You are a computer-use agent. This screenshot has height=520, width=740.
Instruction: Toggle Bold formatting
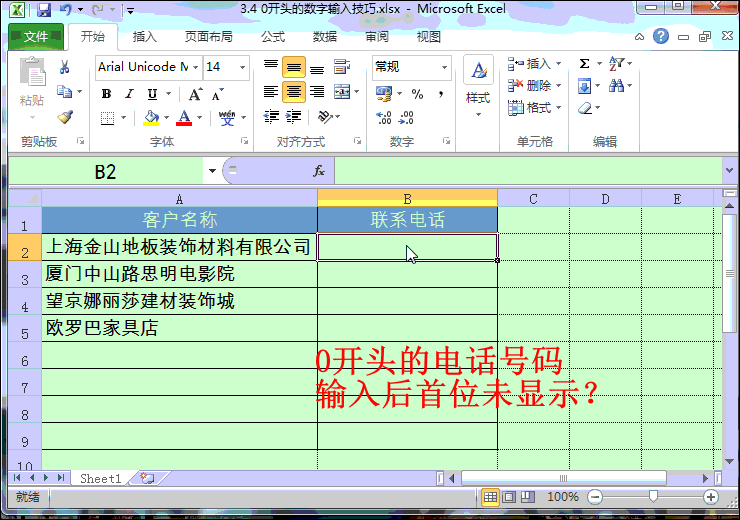106,94
